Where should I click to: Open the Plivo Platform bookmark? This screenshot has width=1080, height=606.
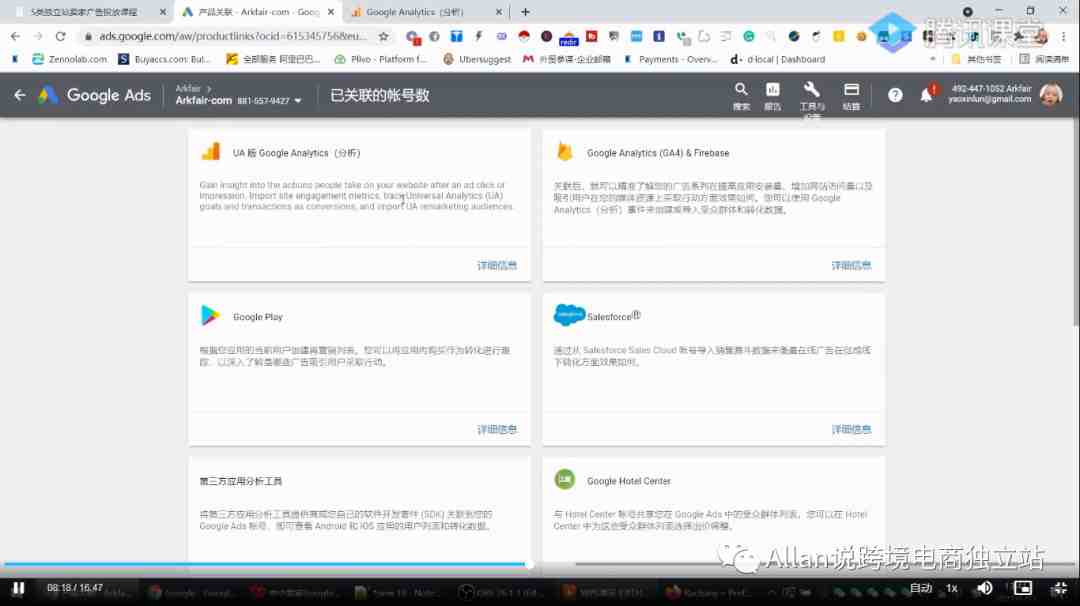[x=381, y=59]
